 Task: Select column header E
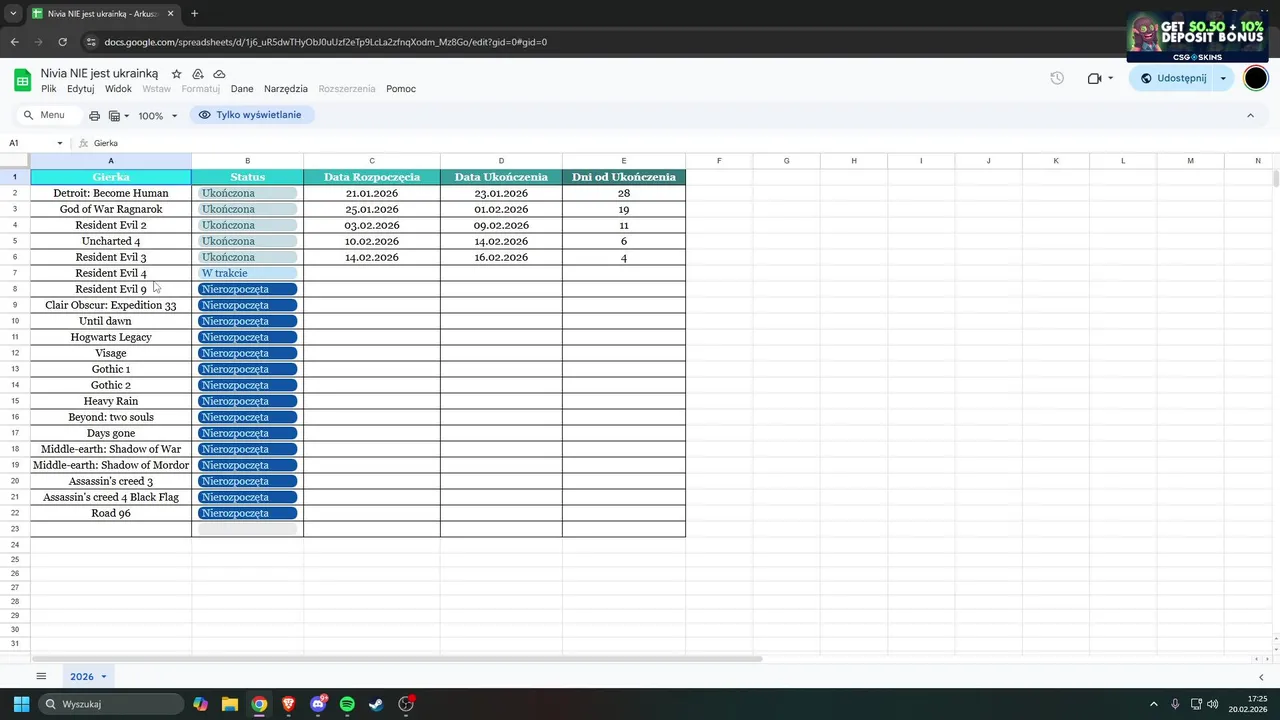click(x=624, y=161)
